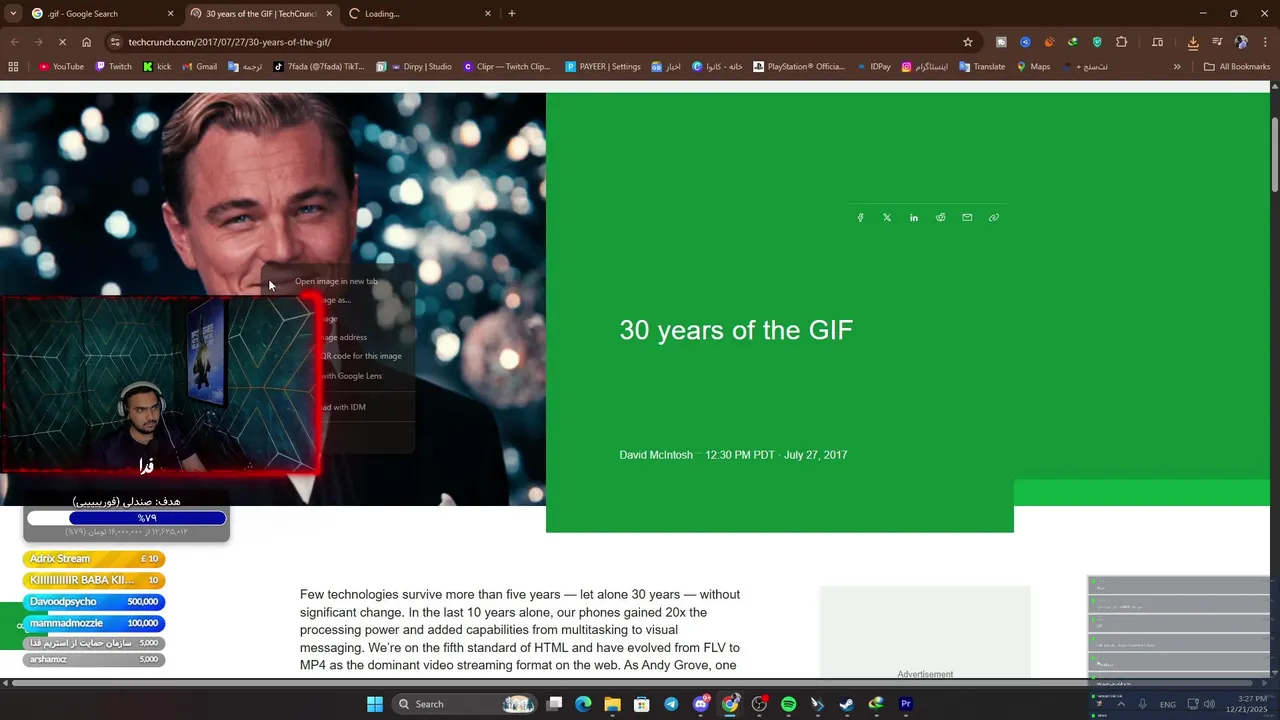1280x720 pixels.
Task: Open the media controls music-note icon
Action: (x=1217, y=42)
